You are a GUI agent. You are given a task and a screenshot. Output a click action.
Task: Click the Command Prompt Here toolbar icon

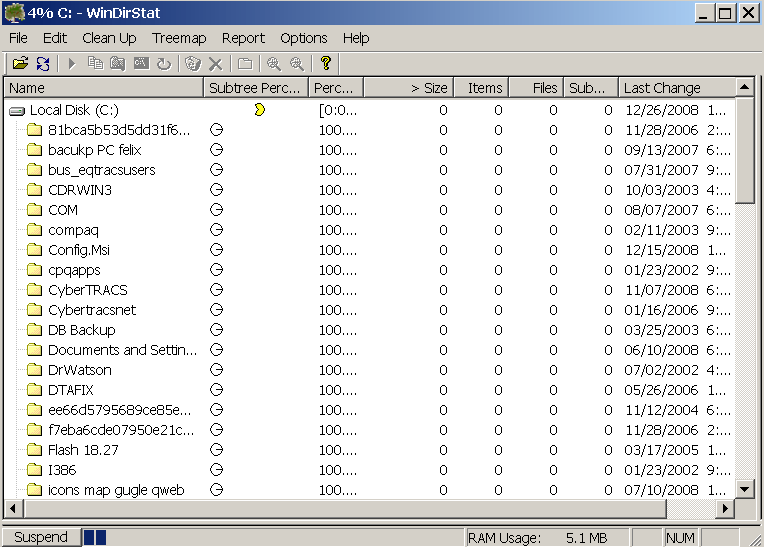pos(141,64)
